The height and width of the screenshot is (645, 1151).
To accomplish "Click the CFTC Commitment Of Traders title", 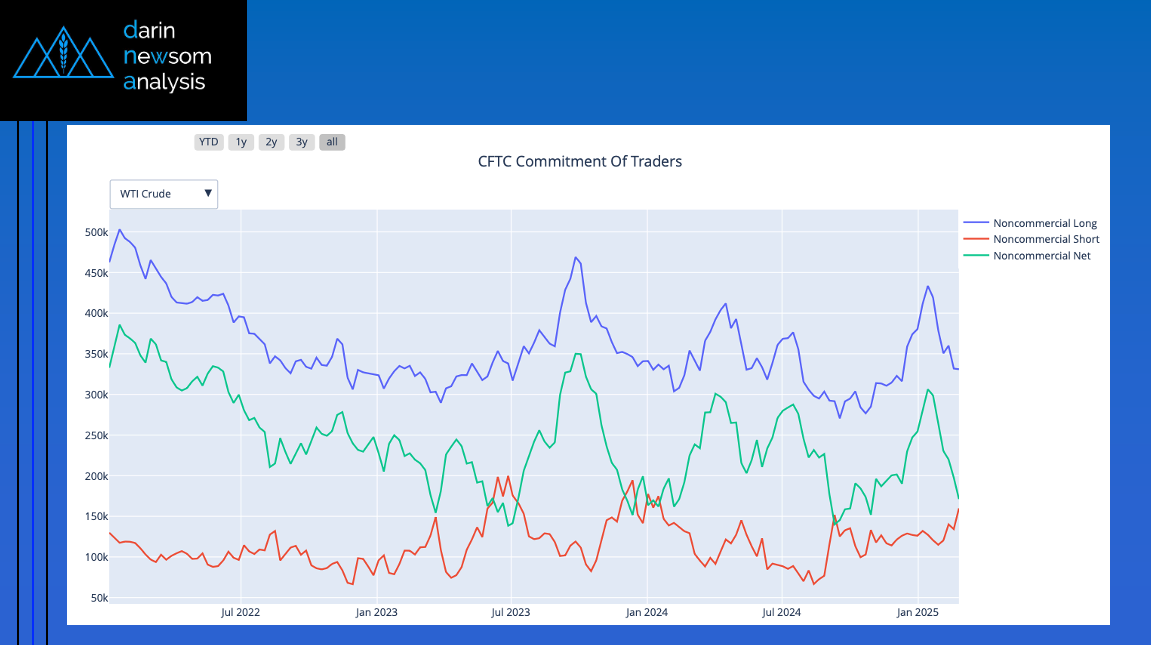I will tap(580, 161).
